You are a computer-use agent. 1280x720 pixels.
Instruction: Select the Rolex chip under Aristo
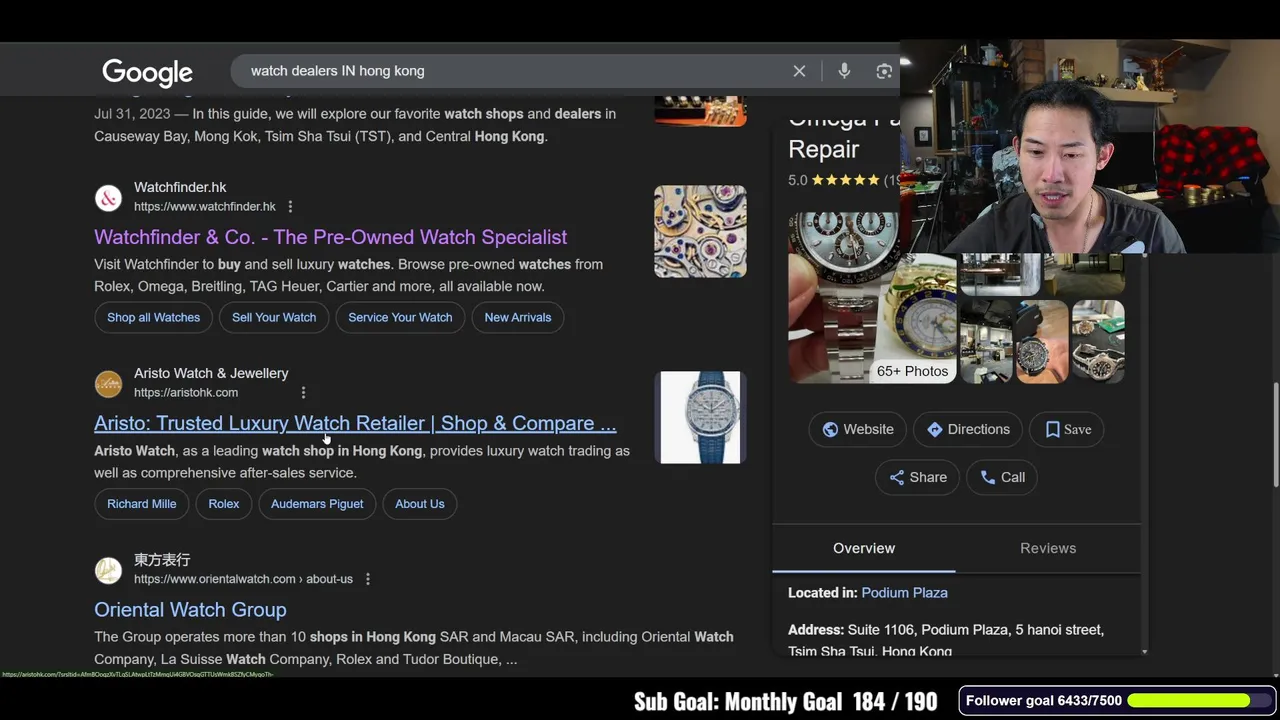[224, 504]
